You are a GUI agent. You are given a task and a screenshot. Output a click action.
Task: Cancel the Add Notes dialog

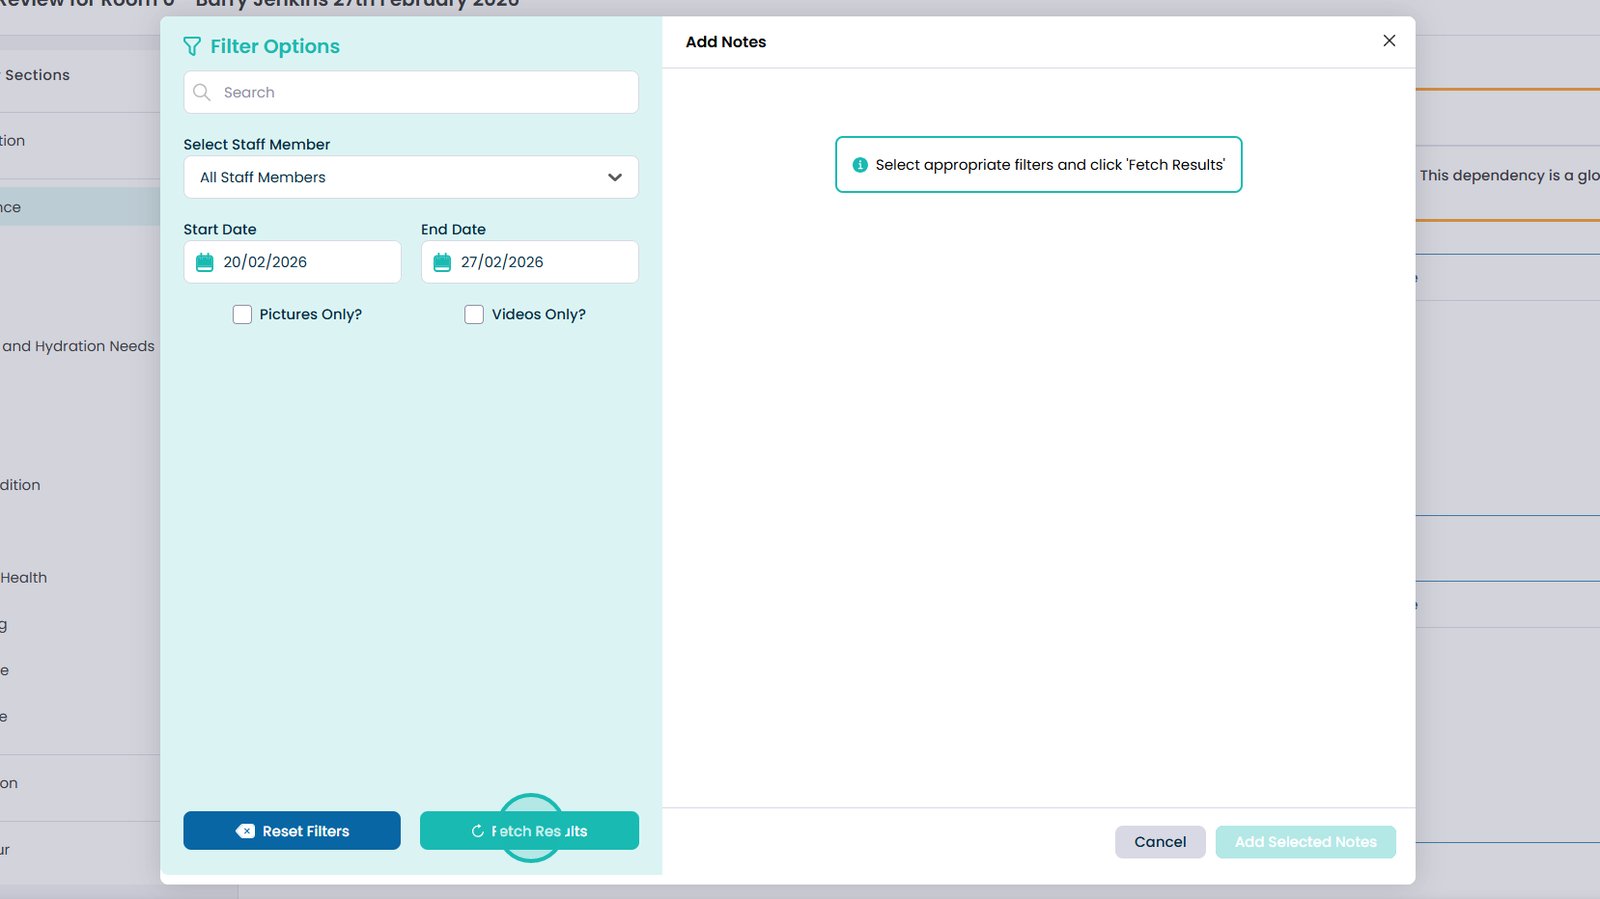(x=1160, y=842)
